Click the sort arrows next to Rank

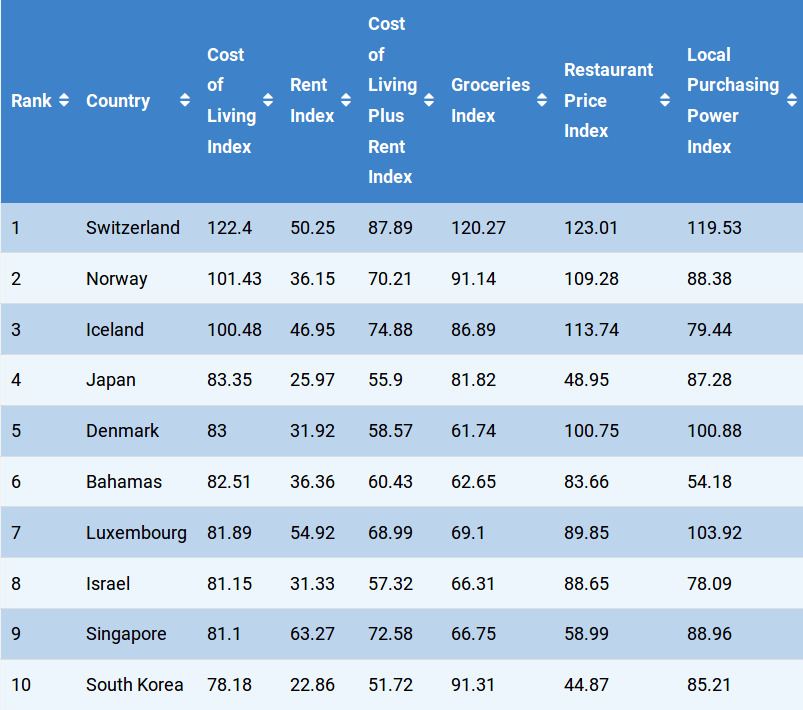pyautogui.click(x=64, y=101)
